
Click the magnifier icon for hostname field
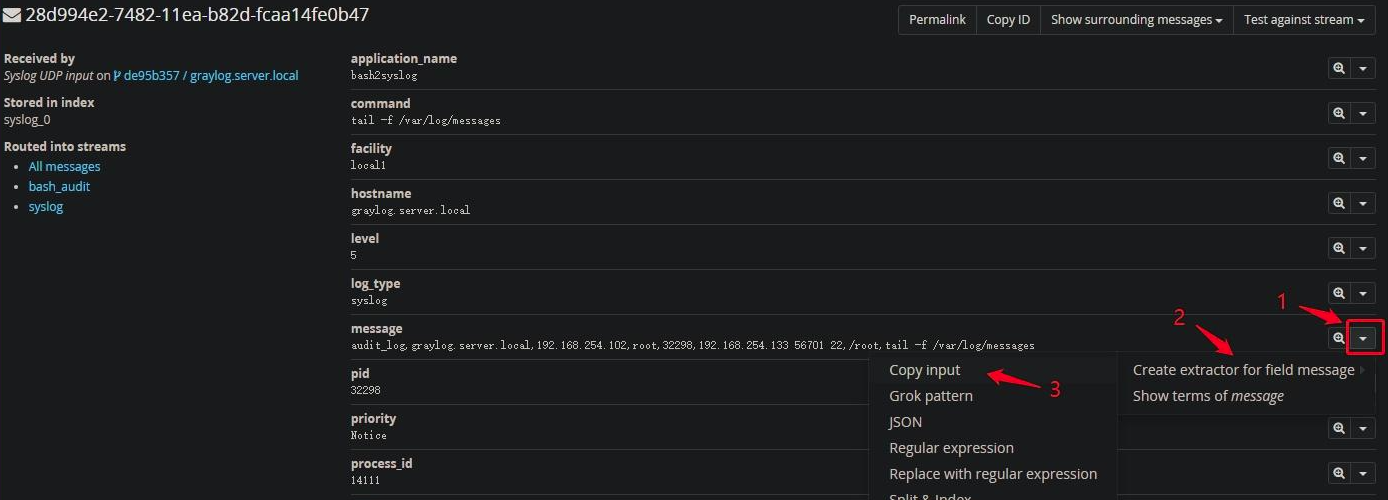click(x=1338, y=203)
